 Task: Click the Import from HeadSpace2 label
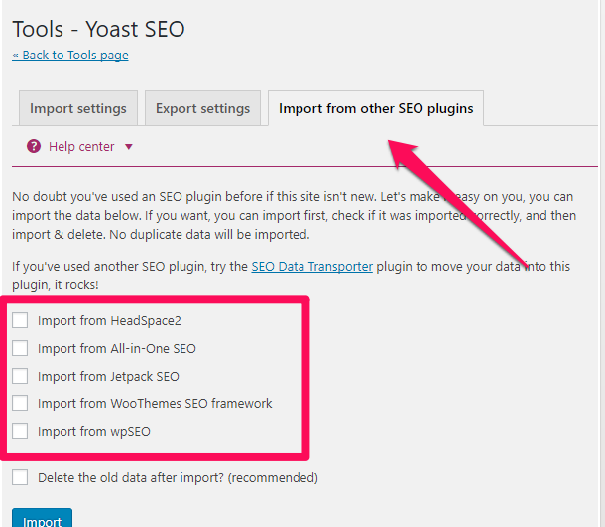pos(110,321)
